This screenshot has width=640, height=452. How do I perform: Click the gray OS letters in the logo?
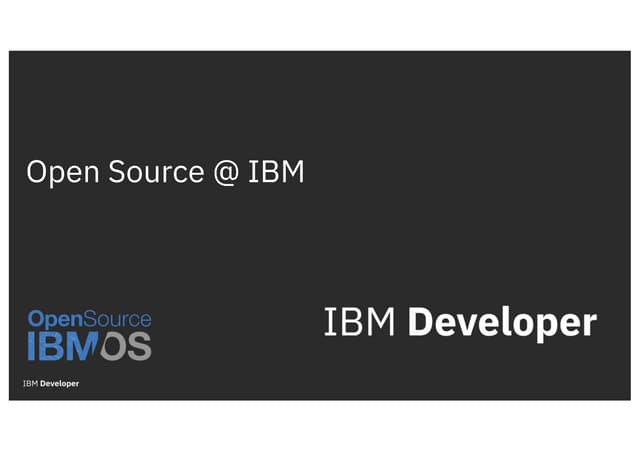click(x=126, y=346)
